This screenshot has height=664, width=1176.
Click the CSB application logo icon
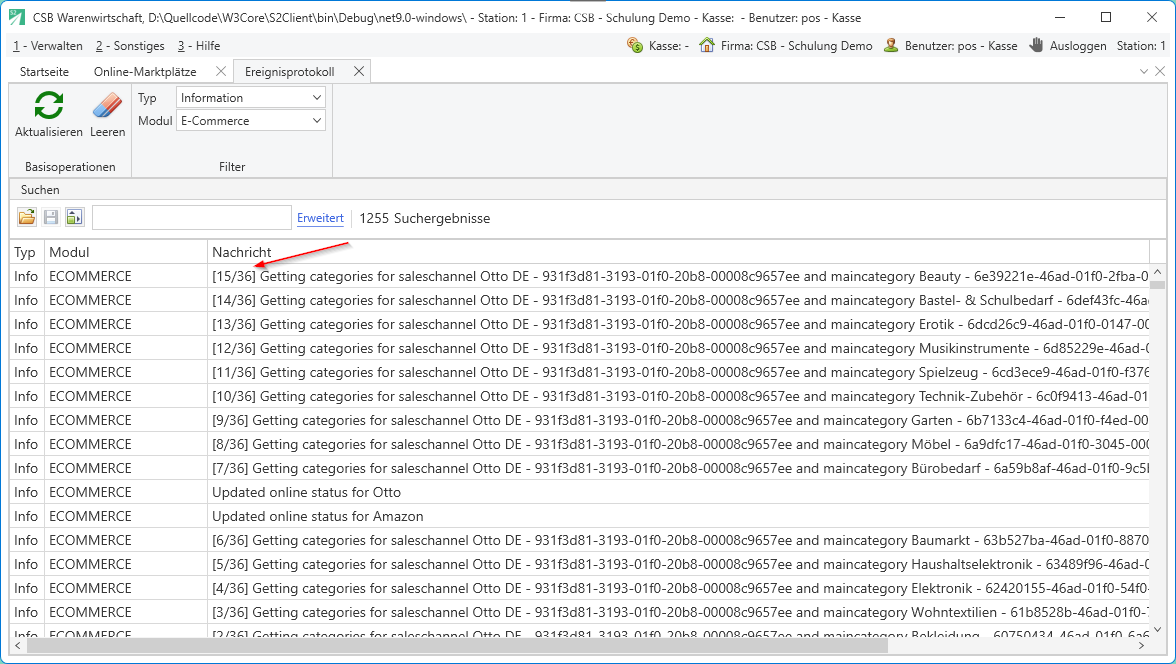click(16, 17)
